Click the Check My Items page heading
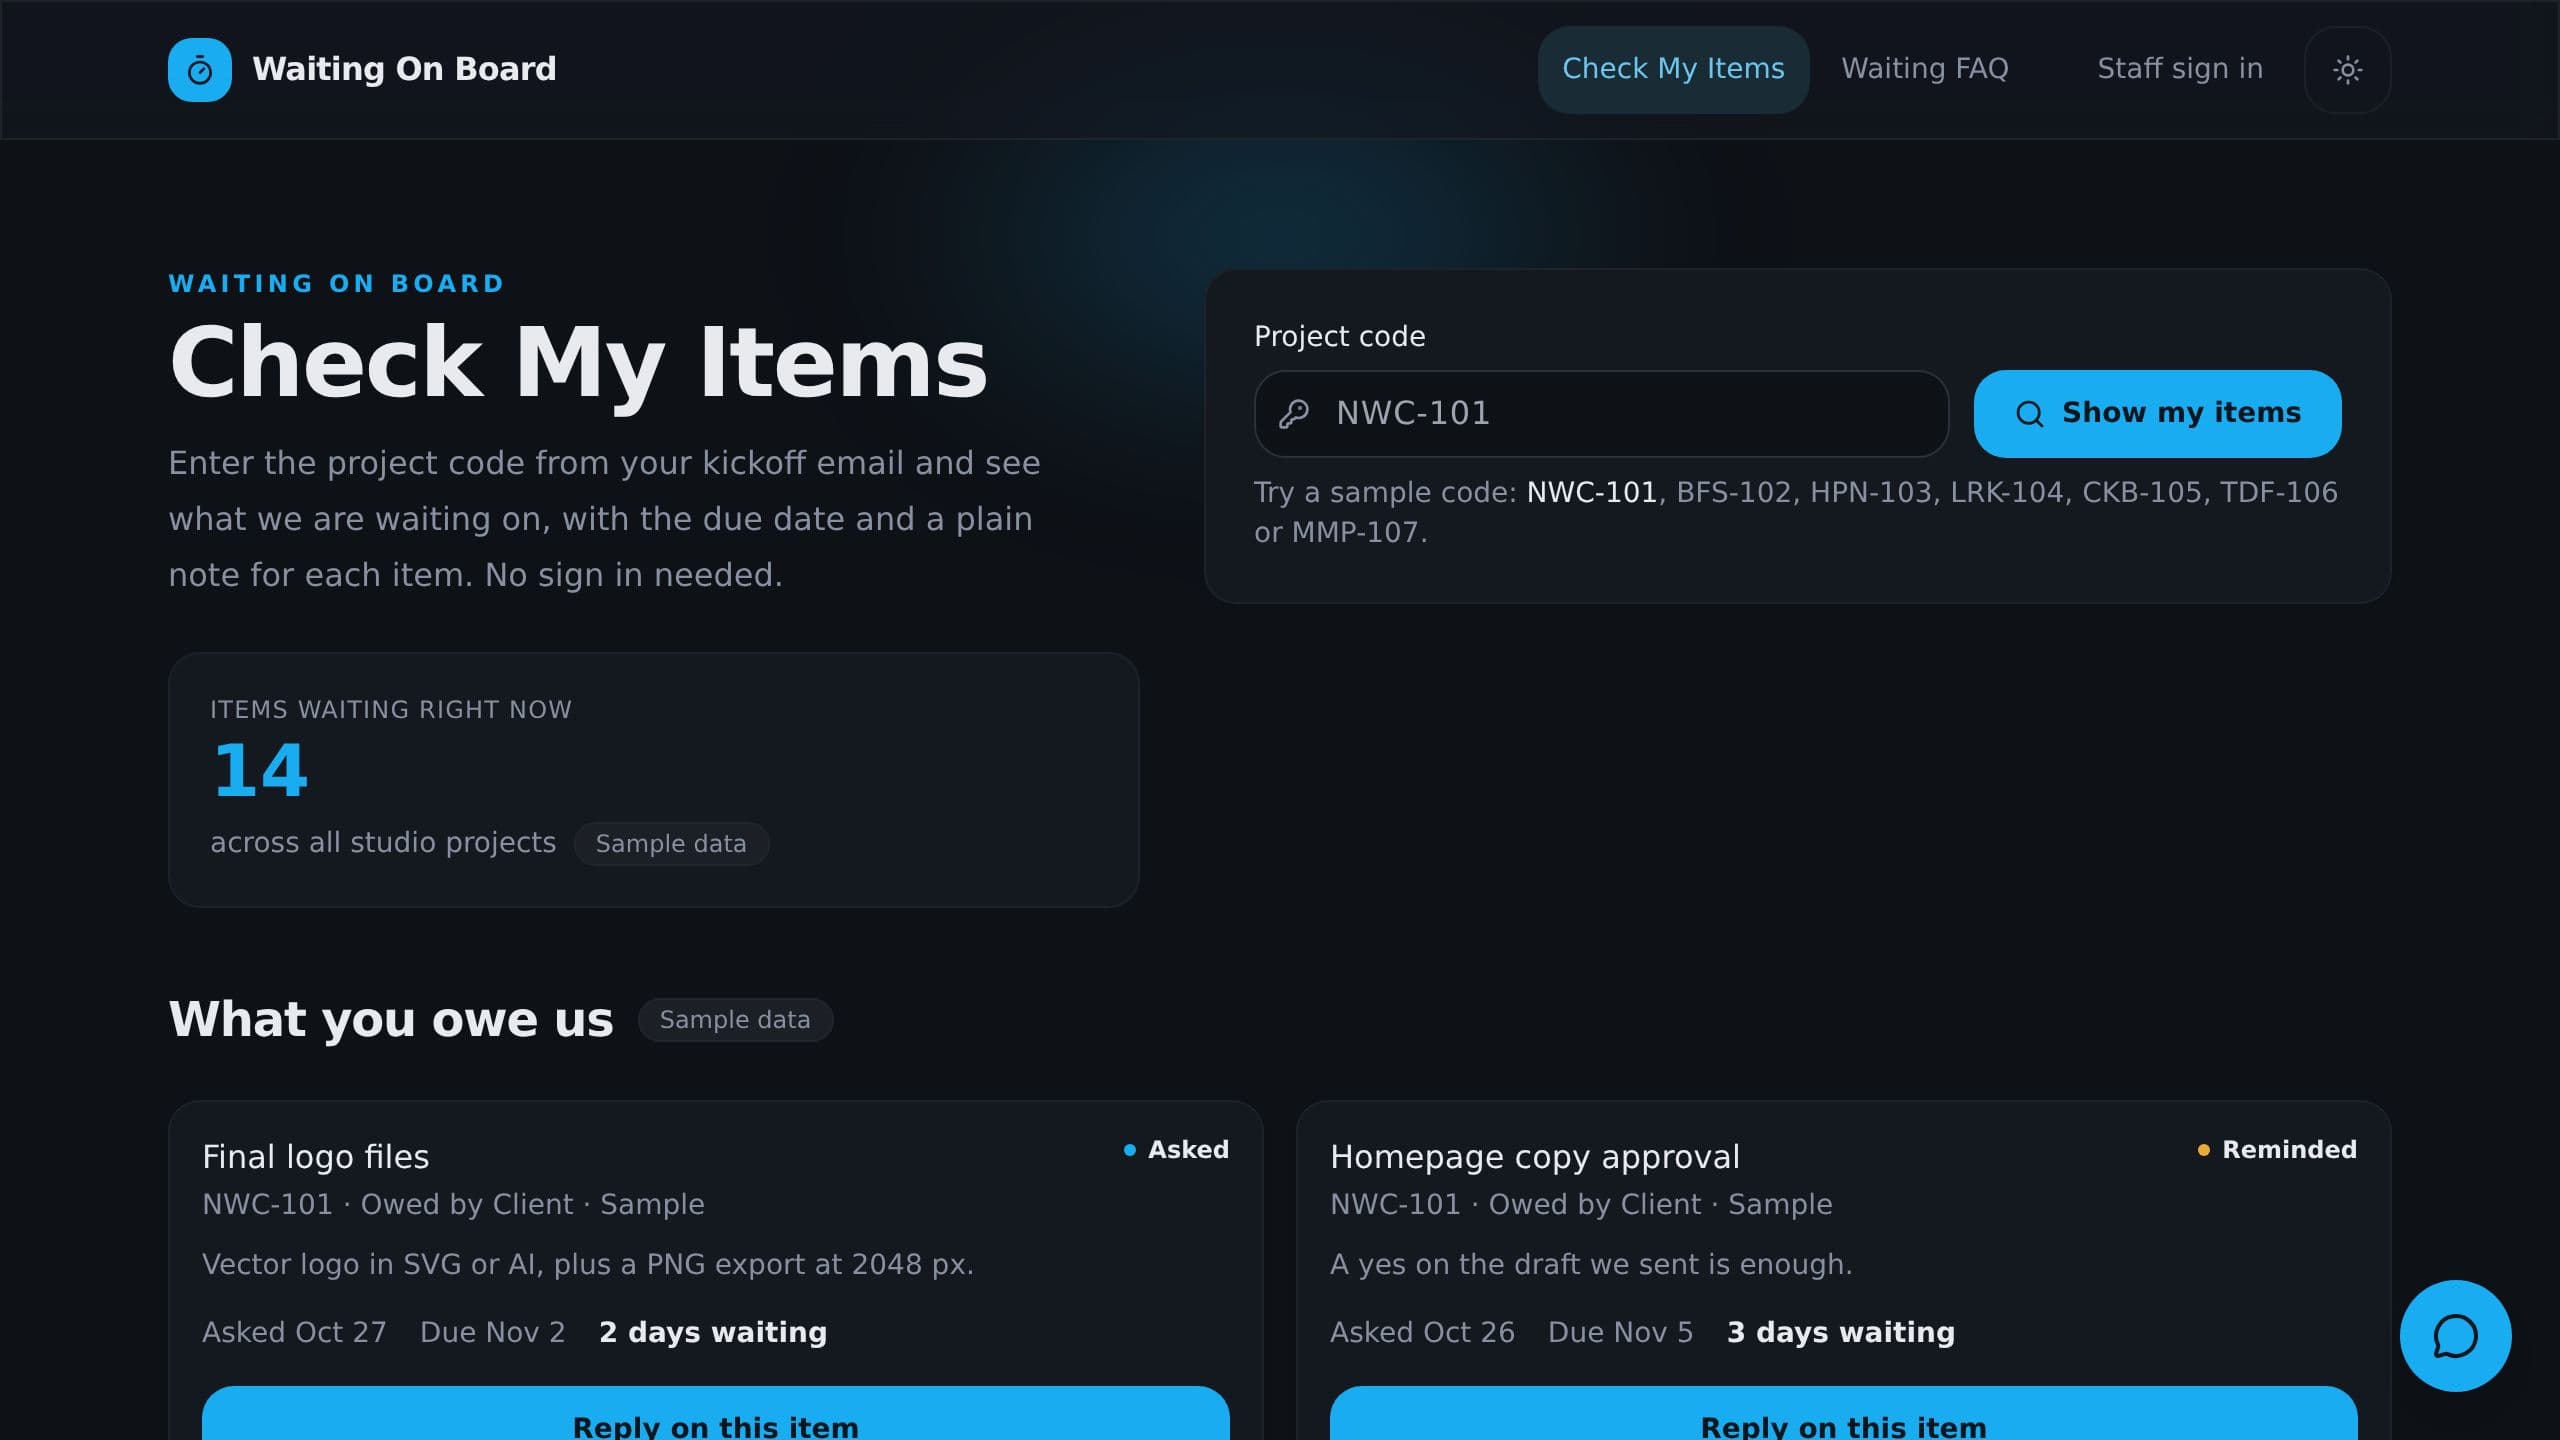The width and height of the screenshot is (2560, 1440). pyautogui.click(x=578, y=363)
